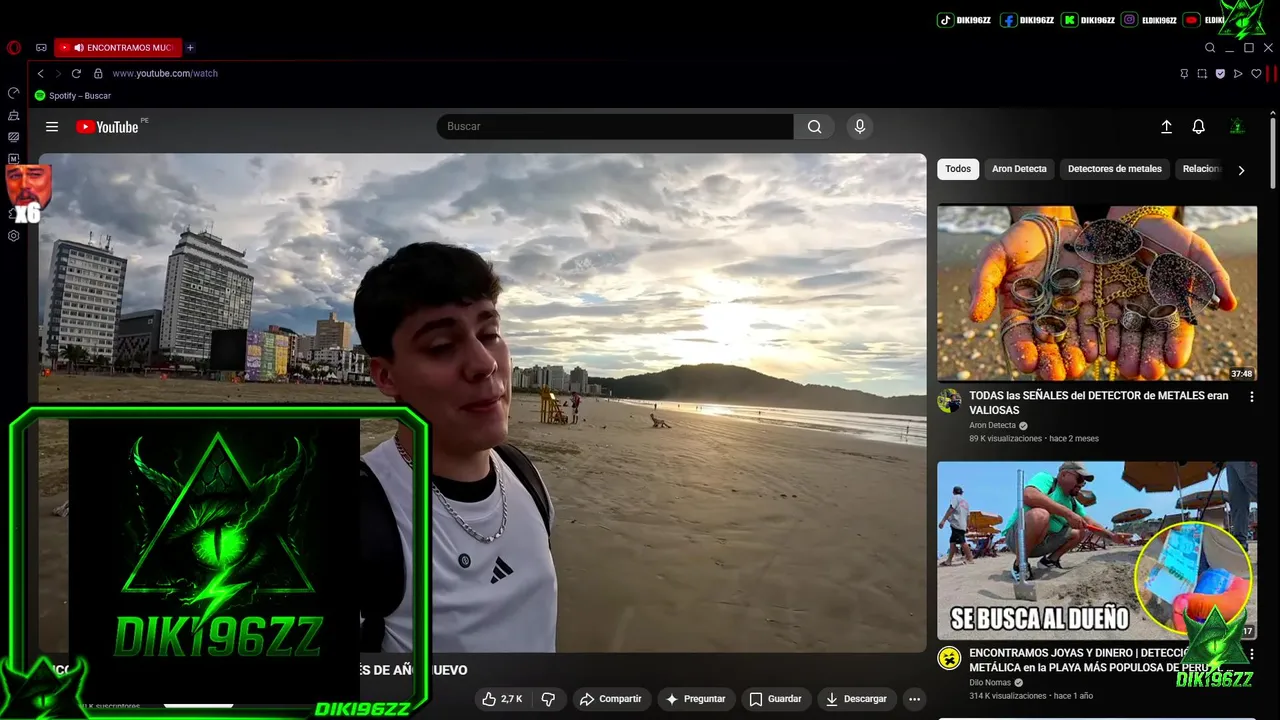Screen dimensions: 1280x720
Task: Click the main video player
Action: coord(482,403)
